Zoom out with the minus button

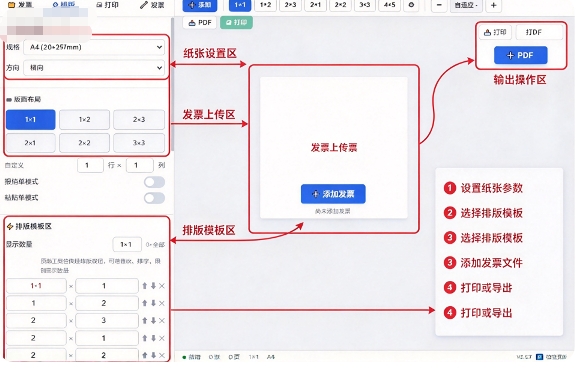[439, 5]
